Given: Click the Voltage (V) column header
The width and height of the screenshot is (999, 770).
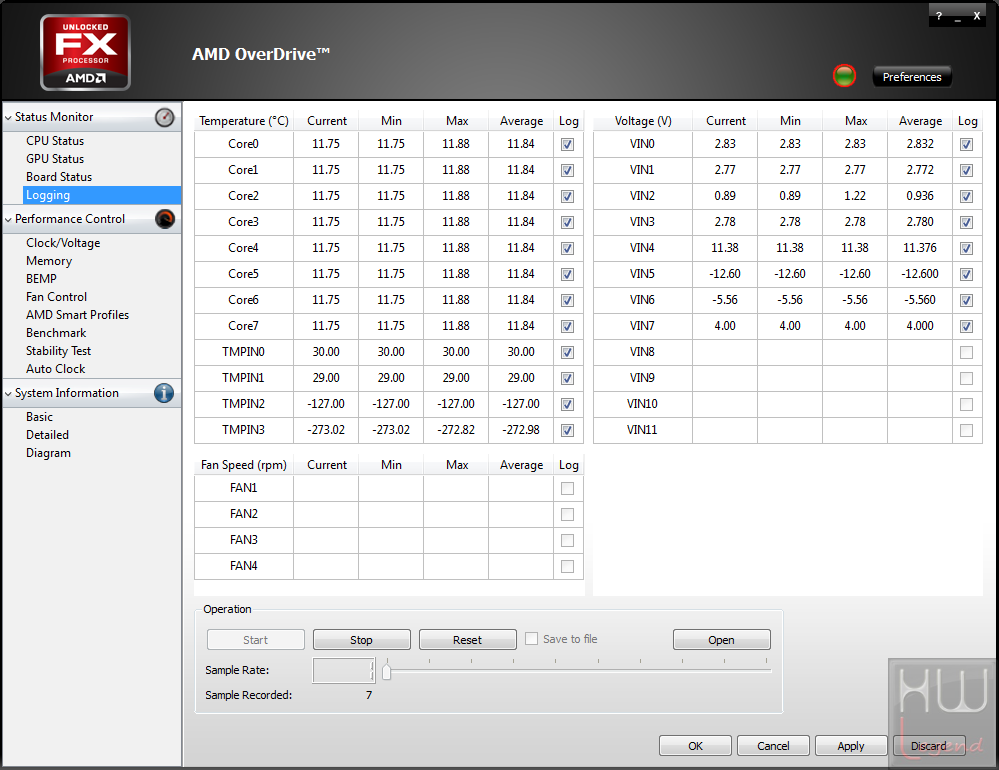Looking at the screenshot, I should (x=643, y=121).
